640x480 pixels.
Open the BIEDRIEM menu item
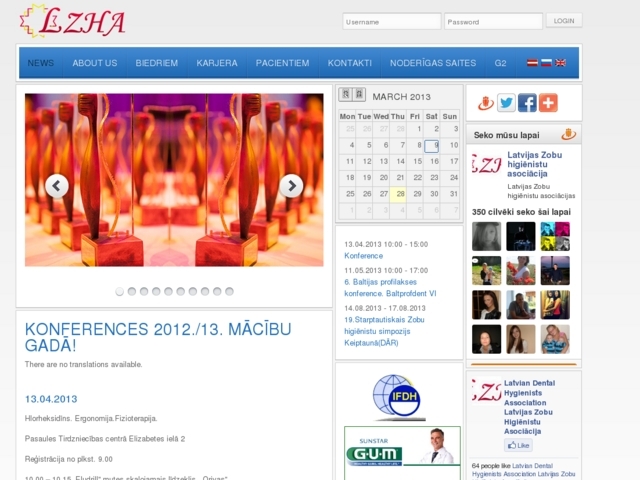(157, 63)
